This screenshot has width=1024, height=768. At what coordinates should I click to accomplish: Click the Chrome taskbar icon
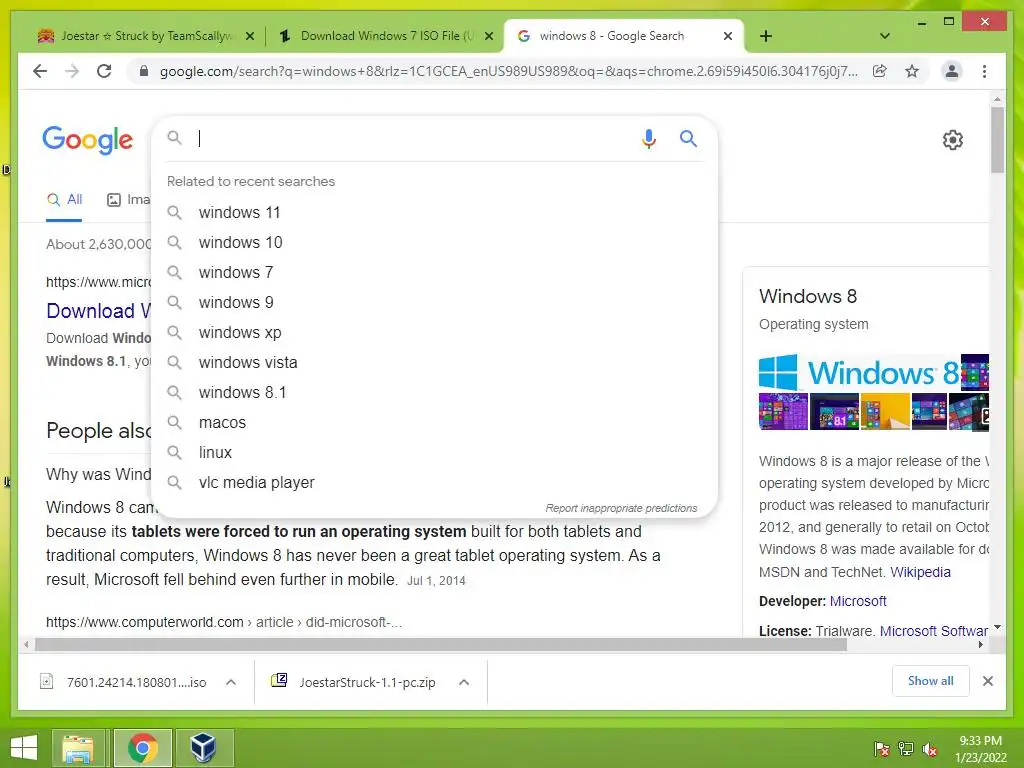142,748
